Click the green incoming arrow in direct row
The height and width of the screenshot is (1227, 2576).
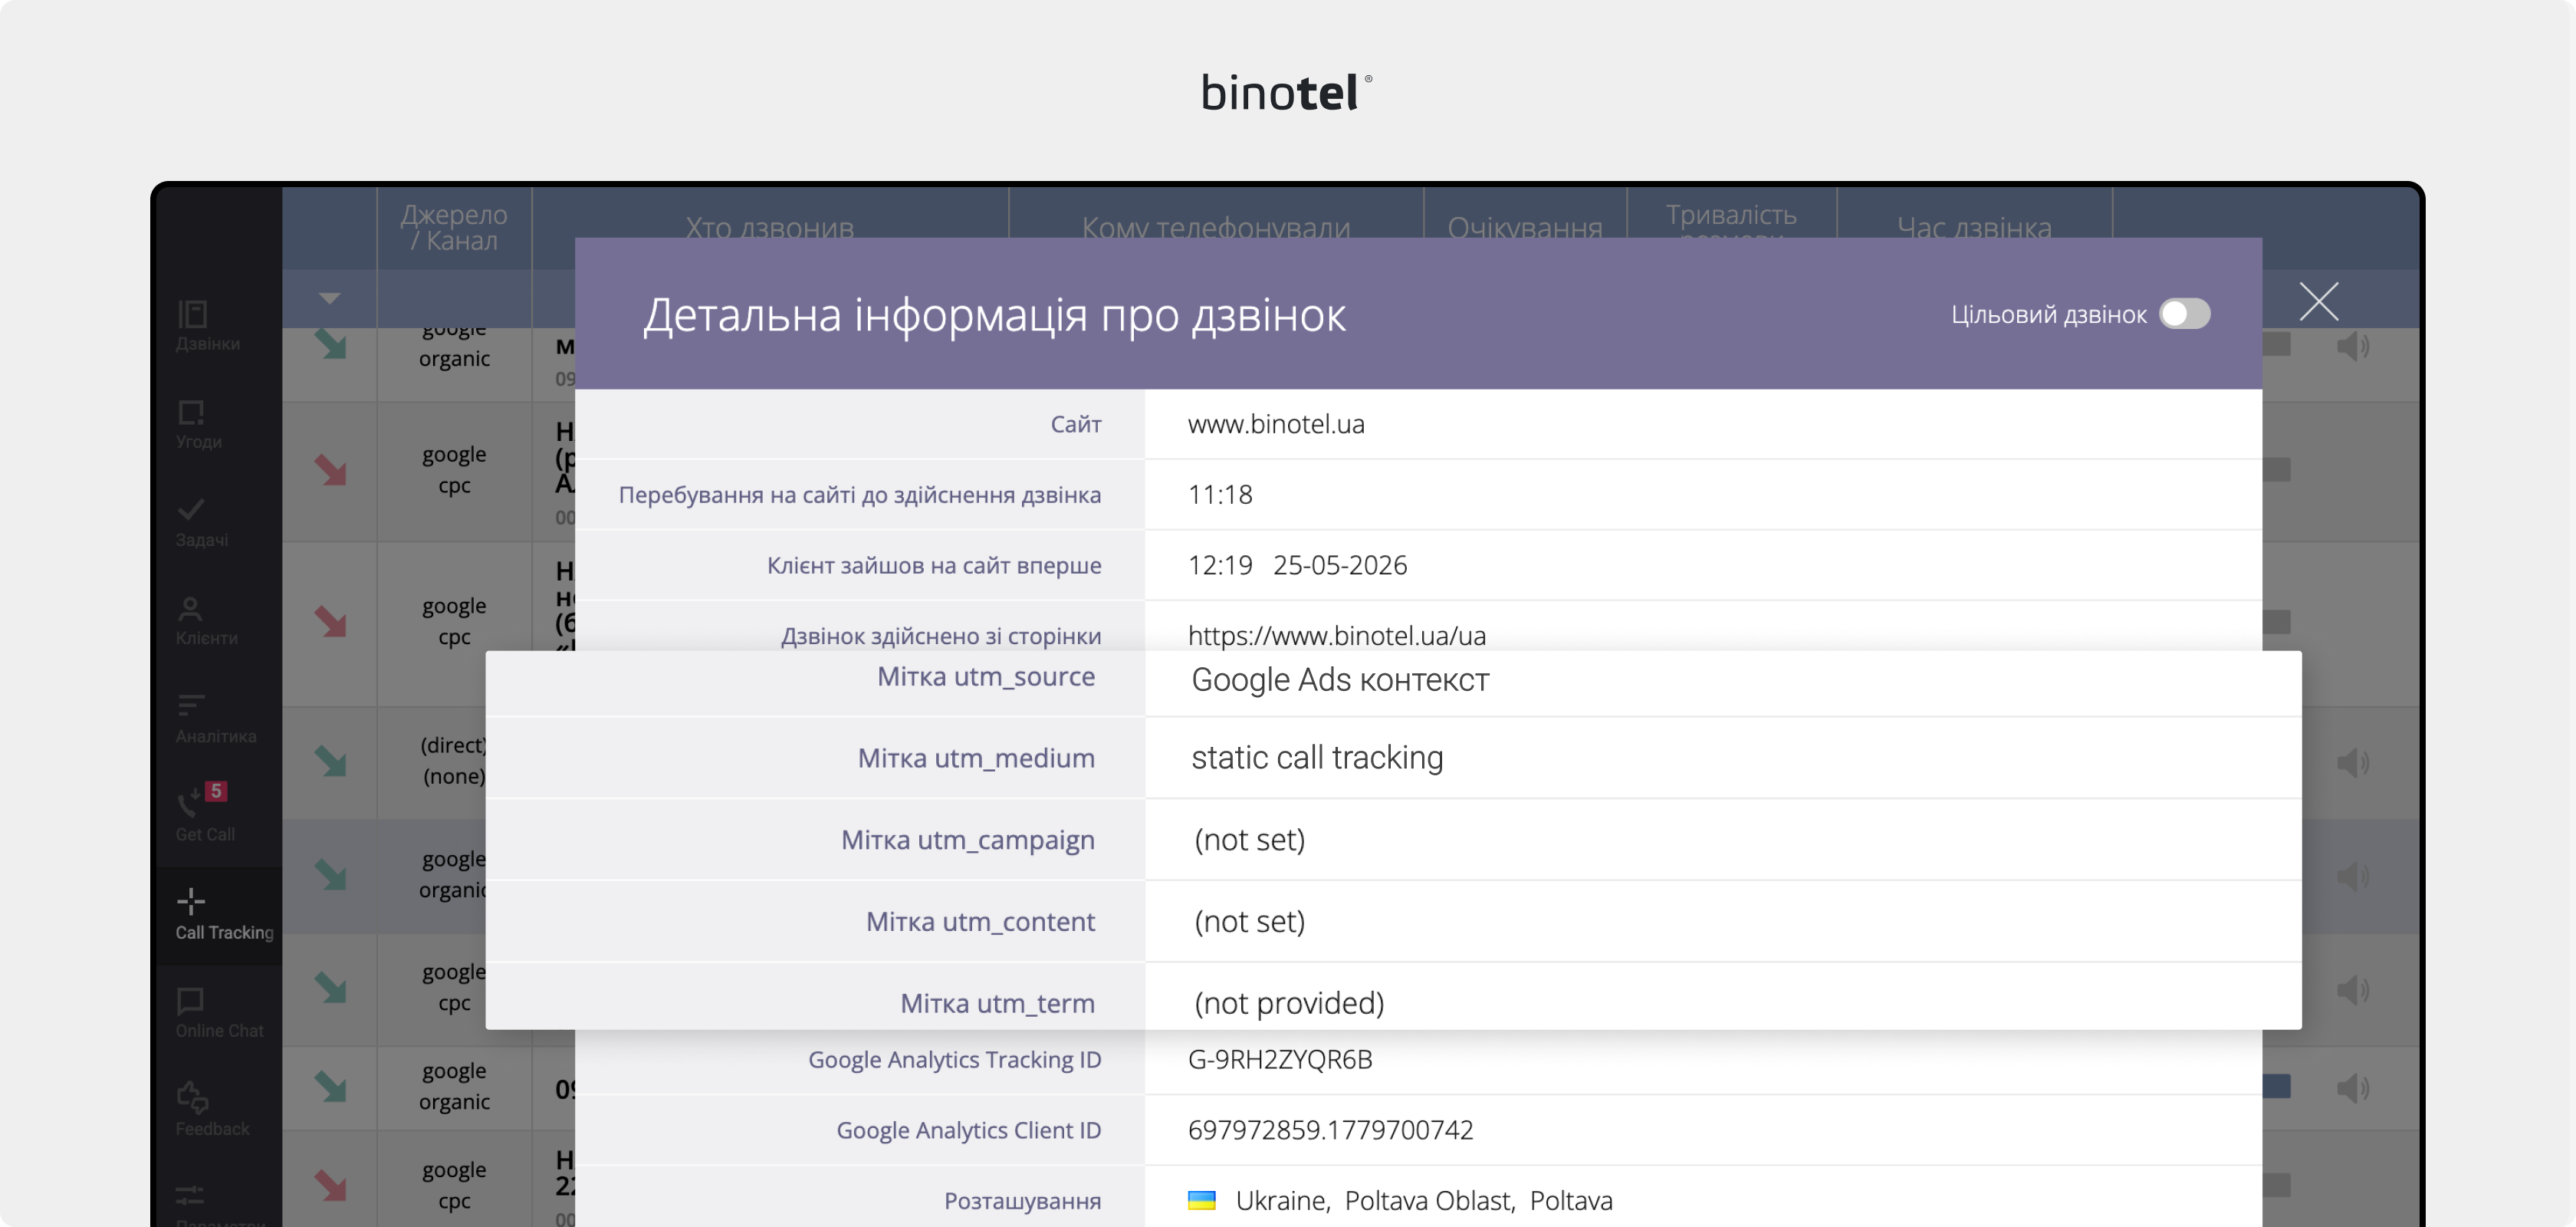coord(330,762)
